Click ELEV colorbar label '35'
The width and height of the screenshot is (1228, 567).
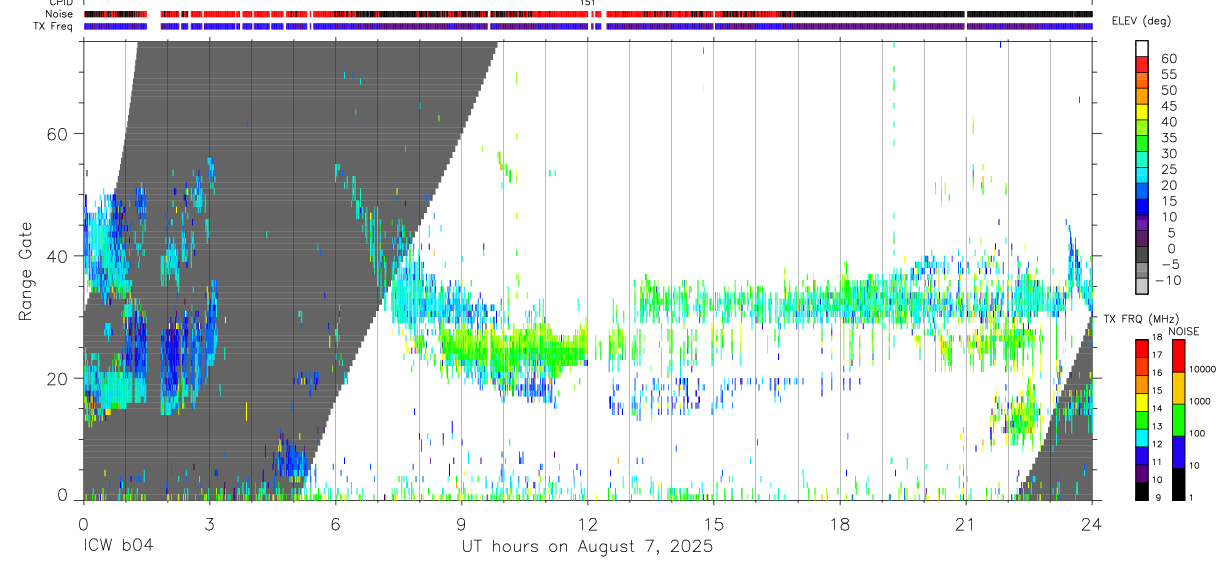(1167, 138)
